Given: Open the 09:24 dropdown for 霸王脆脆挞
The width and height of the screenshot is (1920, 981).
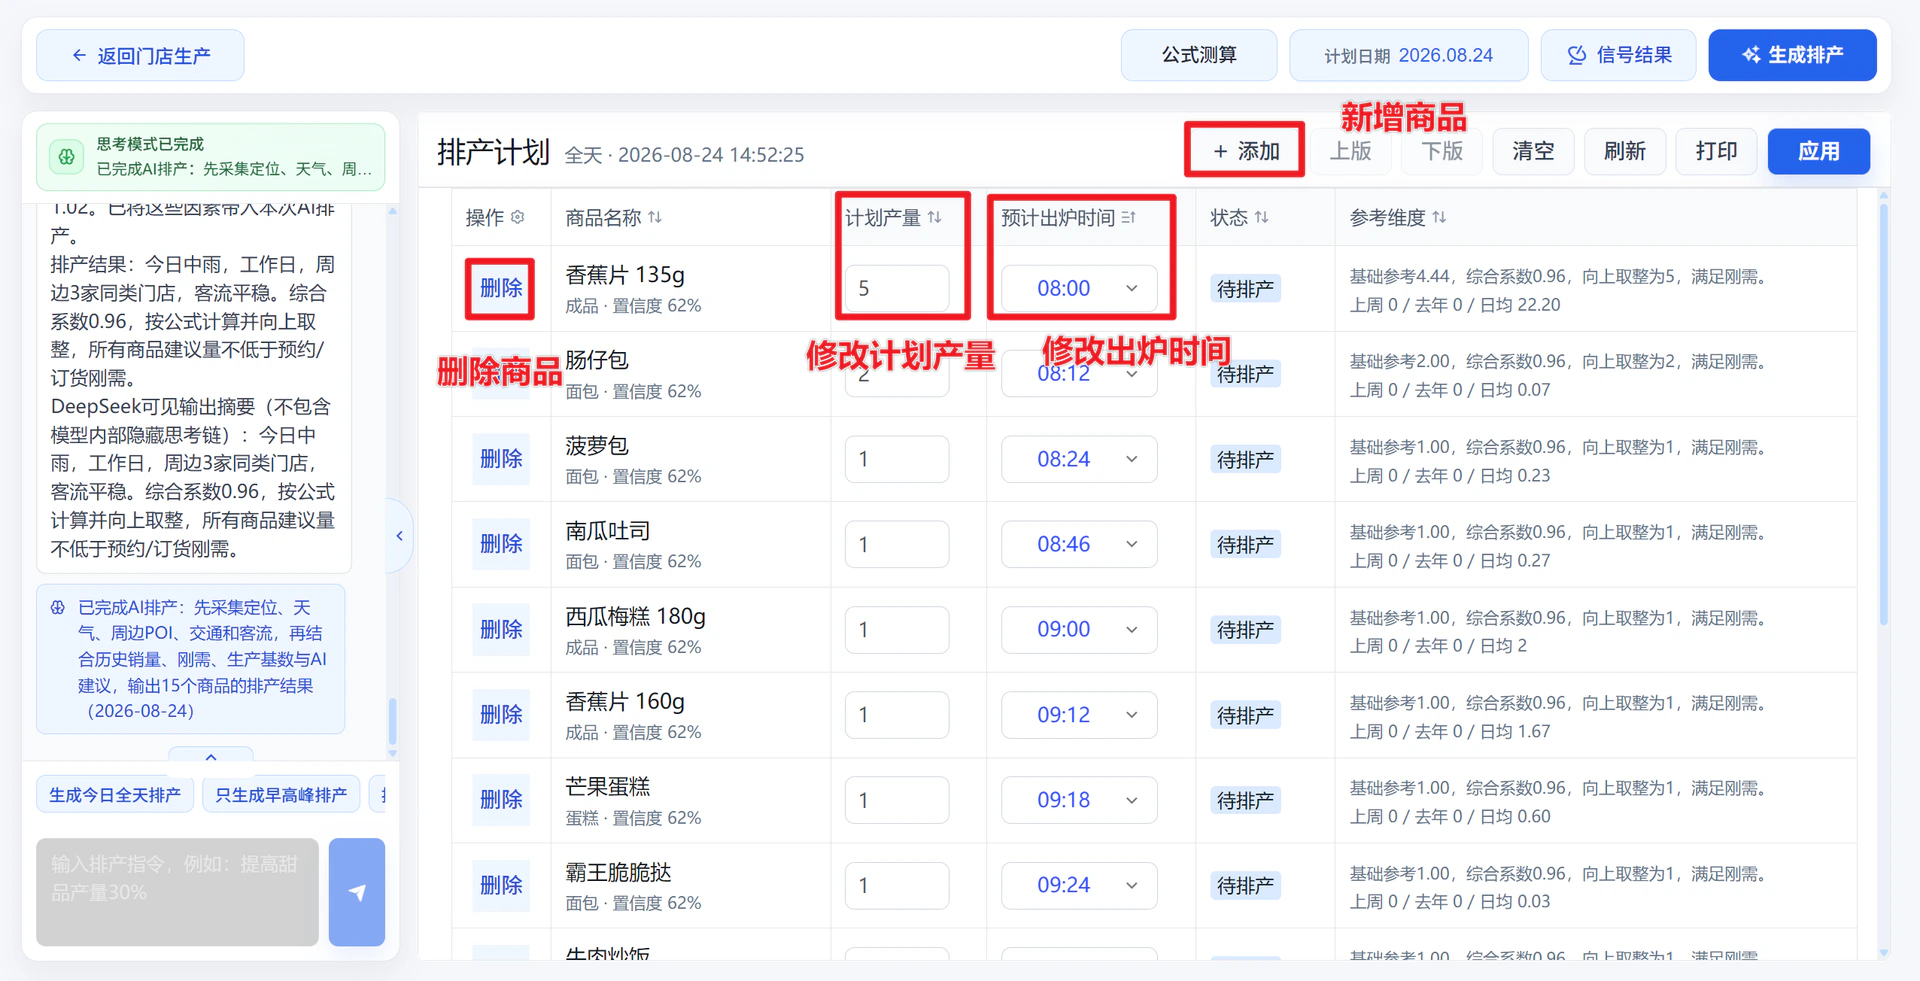Looking at the screenshot, I should click(x=1079, y=885).
